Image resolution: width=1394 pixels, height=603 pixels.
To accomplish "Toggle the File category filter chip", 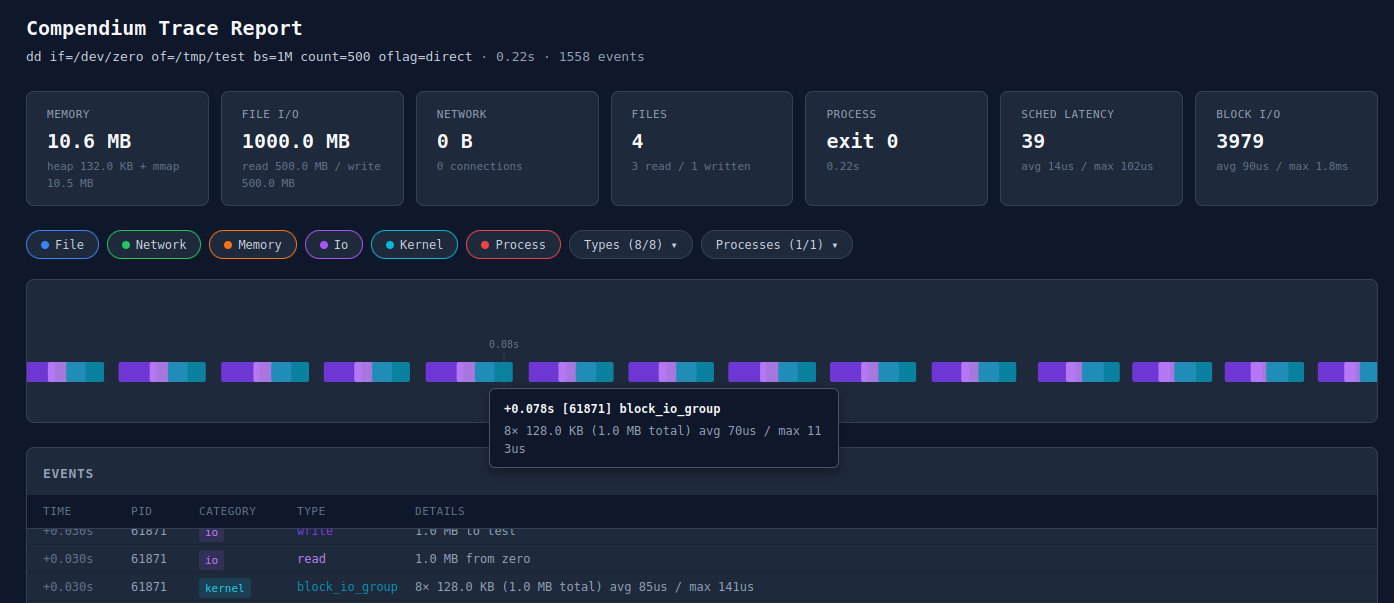I will pos(62,245).
